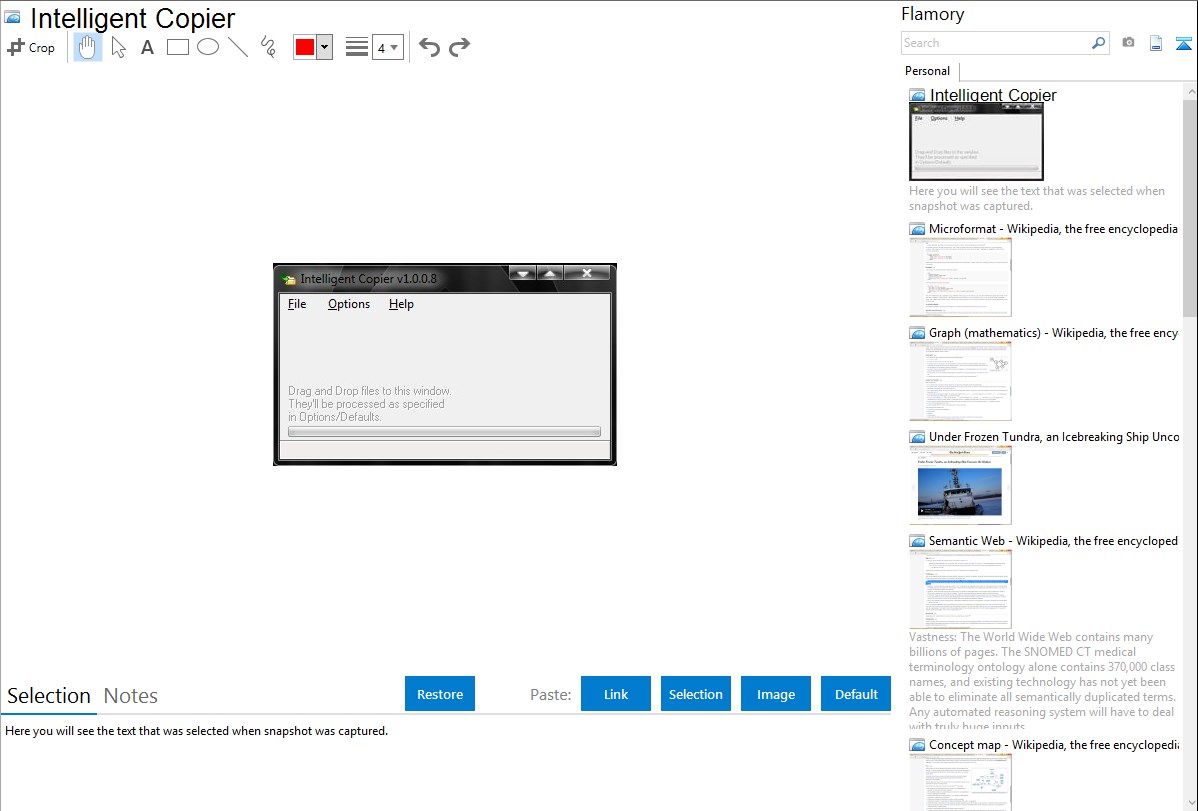Image resolution: width=1198 pixels, height=811 pixels.
Task: Pick the ellipse drawing tool
Action: (208, 47)
